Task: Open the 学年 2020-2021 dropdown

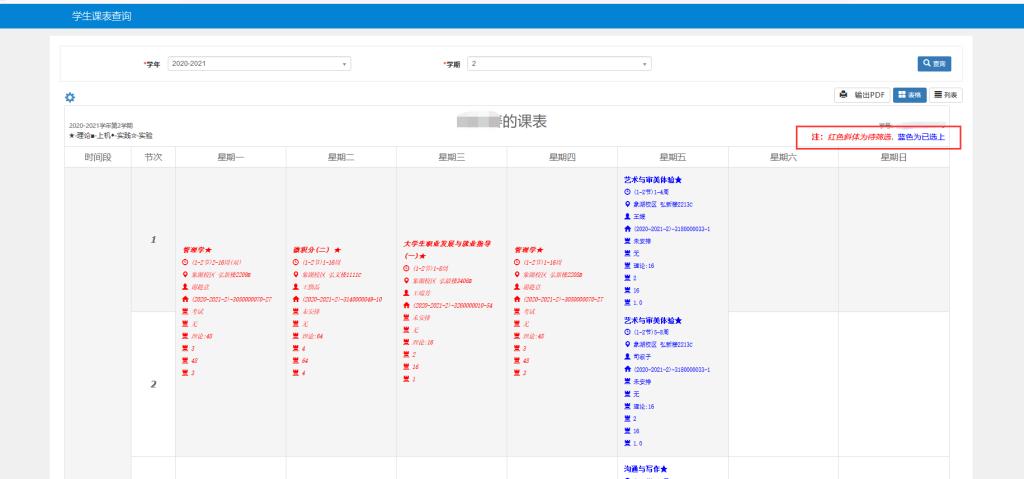Action: click(260, 64)
